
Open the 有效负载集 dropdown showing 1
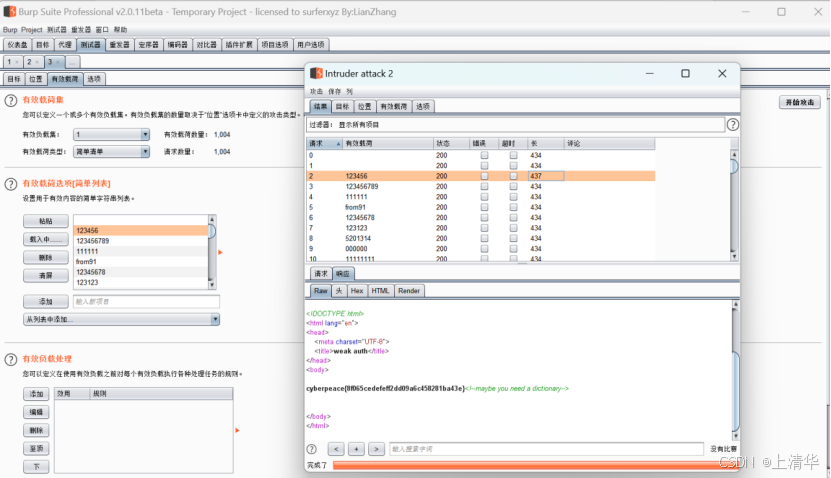pos(111,135)
